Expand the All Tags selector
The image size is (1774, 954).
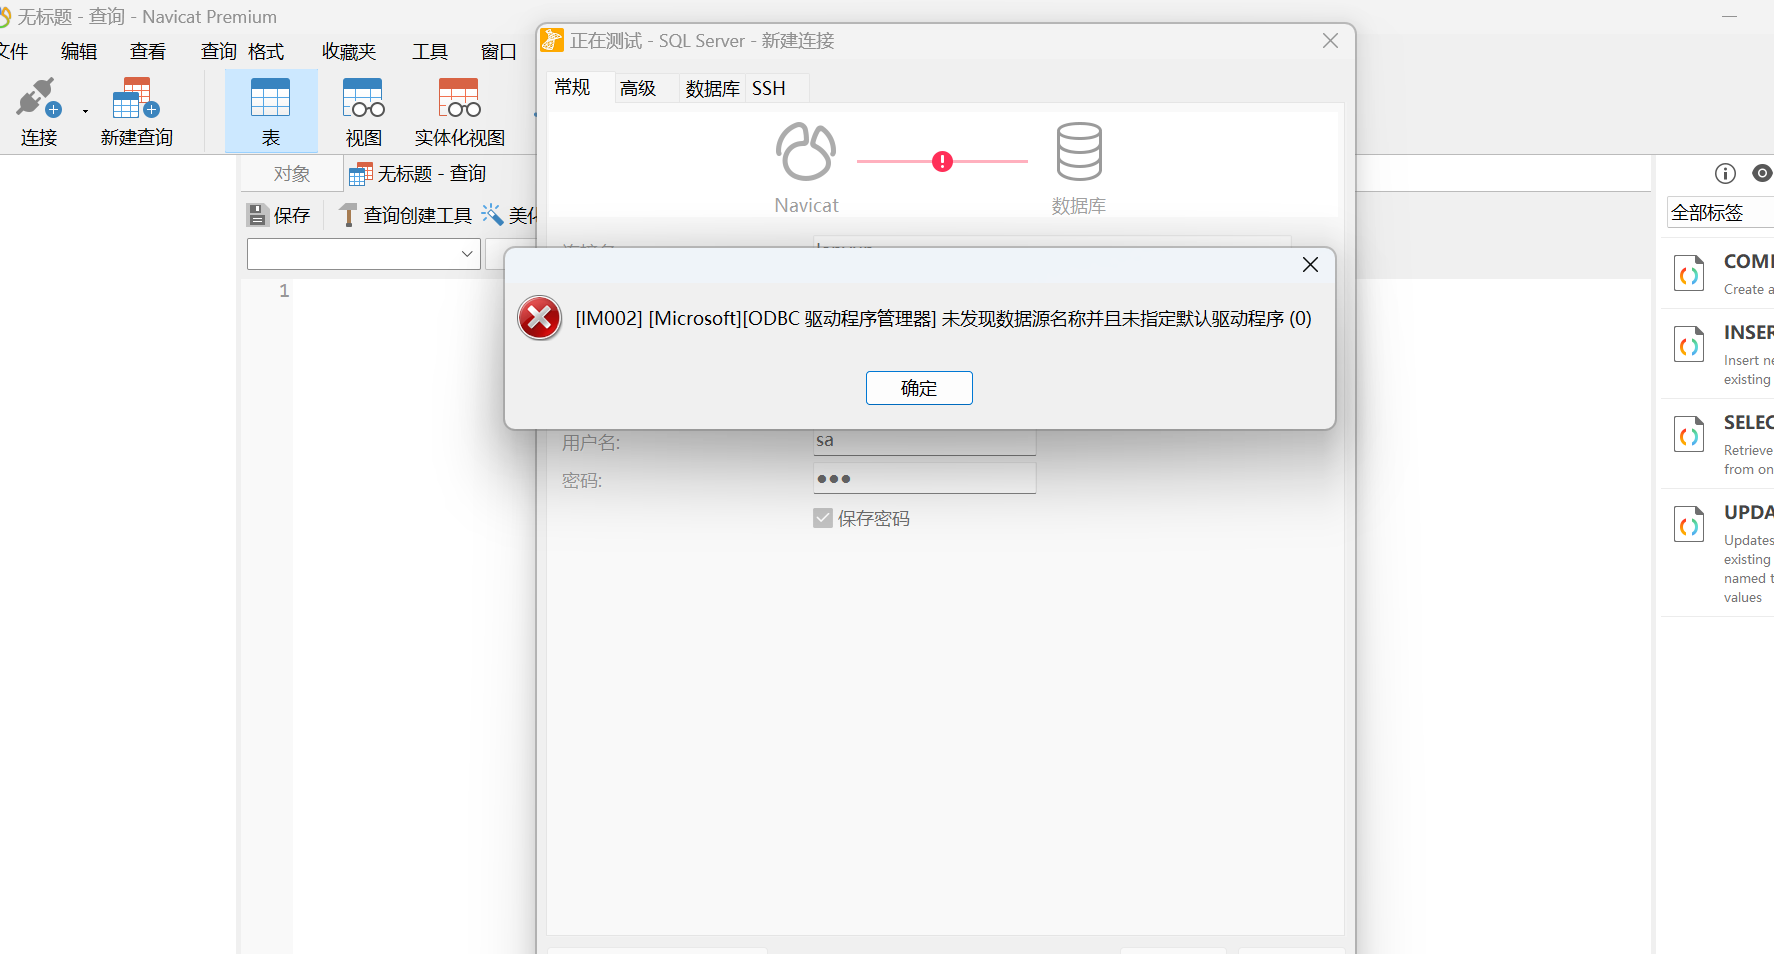(x=1718, y=213)
